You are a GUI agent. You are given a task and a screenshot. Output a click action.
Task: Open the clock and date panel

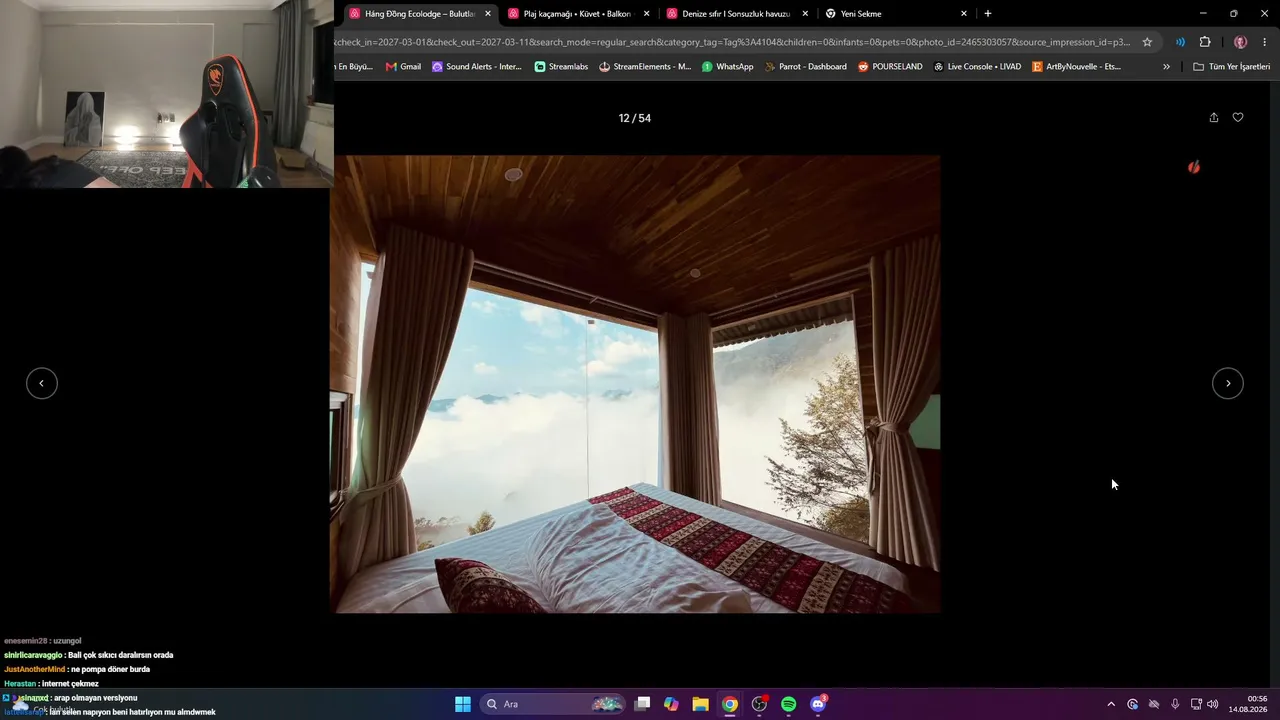click(1249, 704)
